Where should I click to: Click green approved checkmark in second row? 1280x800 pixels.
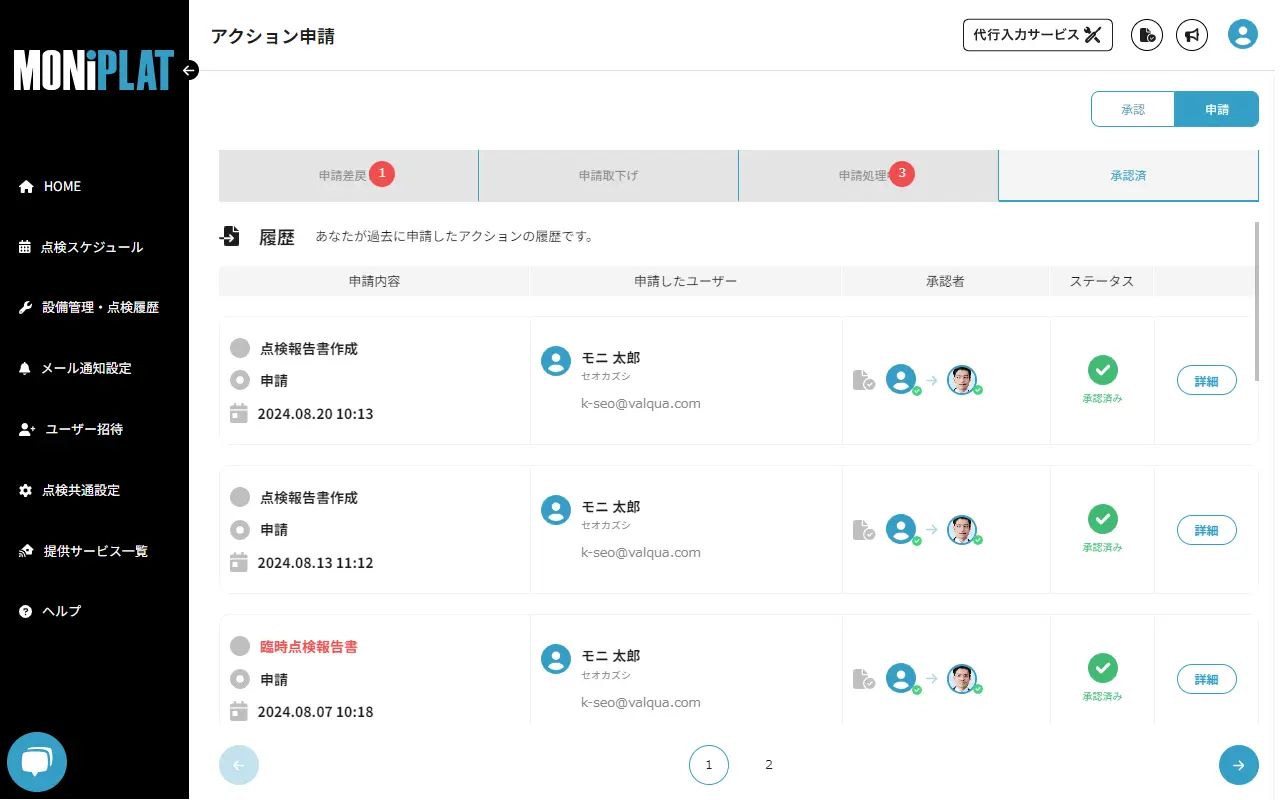click(x=1102, y=519)
